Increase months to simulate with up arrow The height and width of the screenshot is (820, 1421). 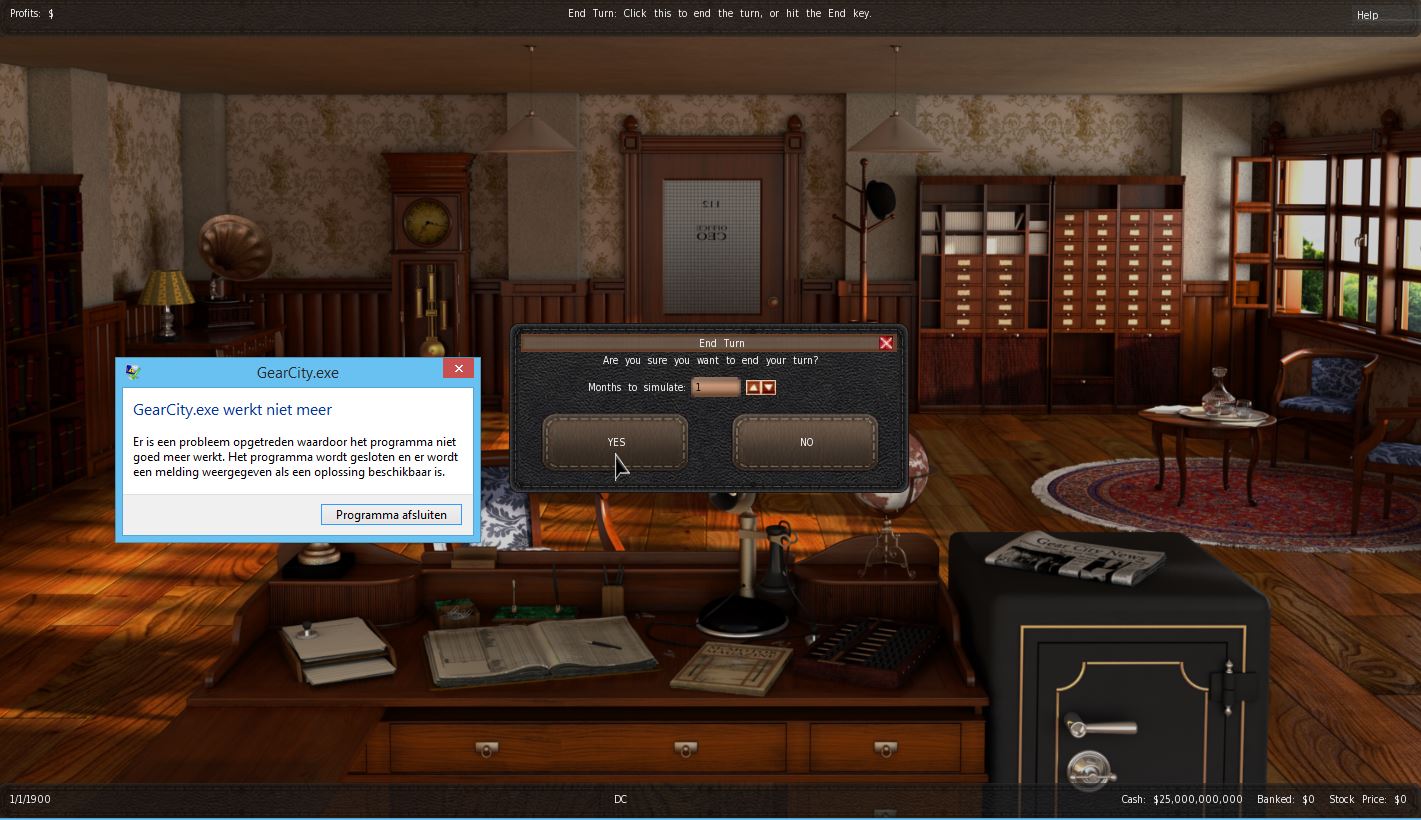pyautogui.click(x=753, y=387)
